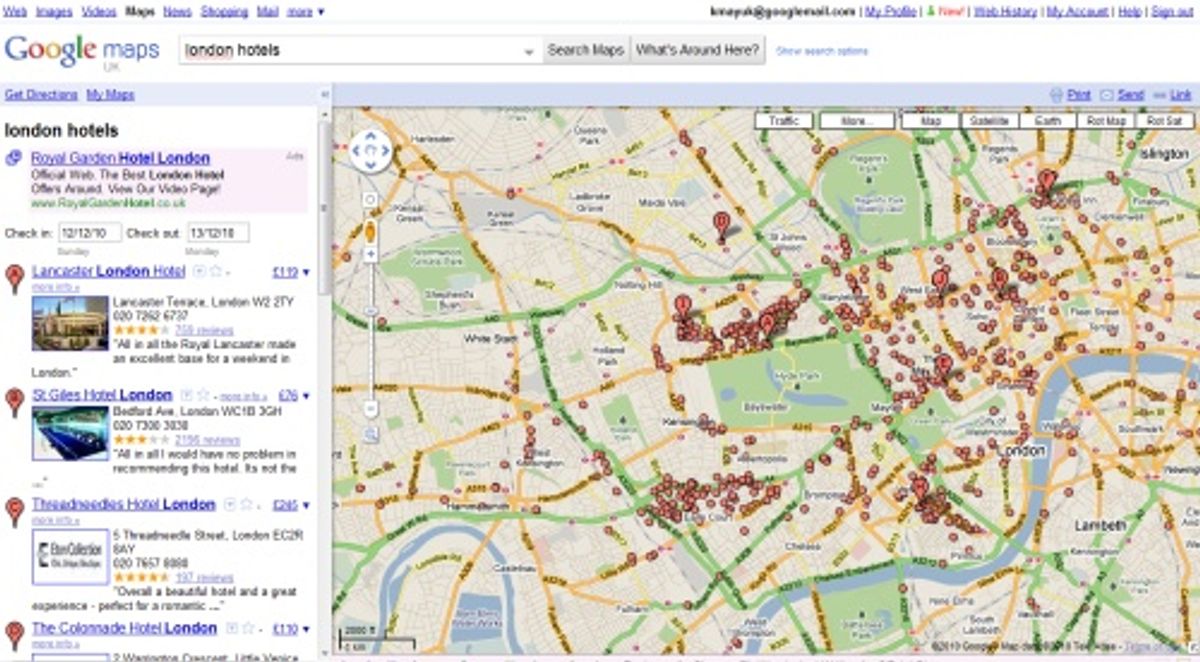Expand the more info dropdown for St Giles Hotel London
Viewport: 1200px width, 662px height.
point(244,395)
